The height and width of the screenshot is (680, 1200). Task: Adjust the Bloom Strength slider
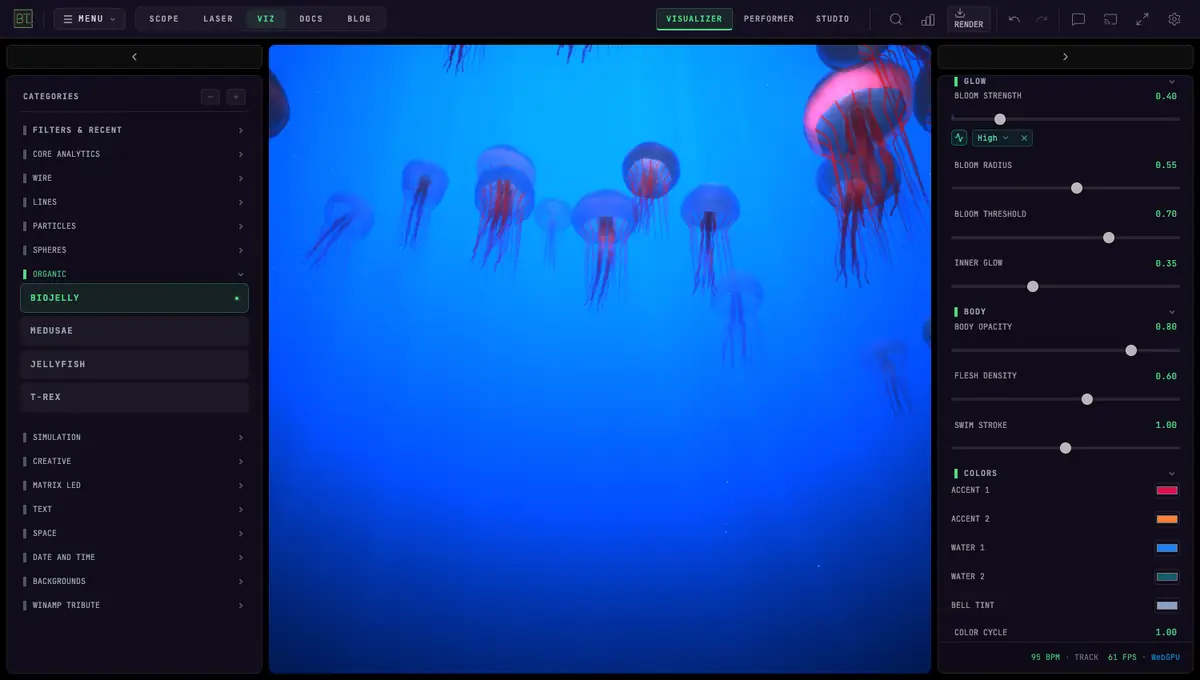(1066, 119)
